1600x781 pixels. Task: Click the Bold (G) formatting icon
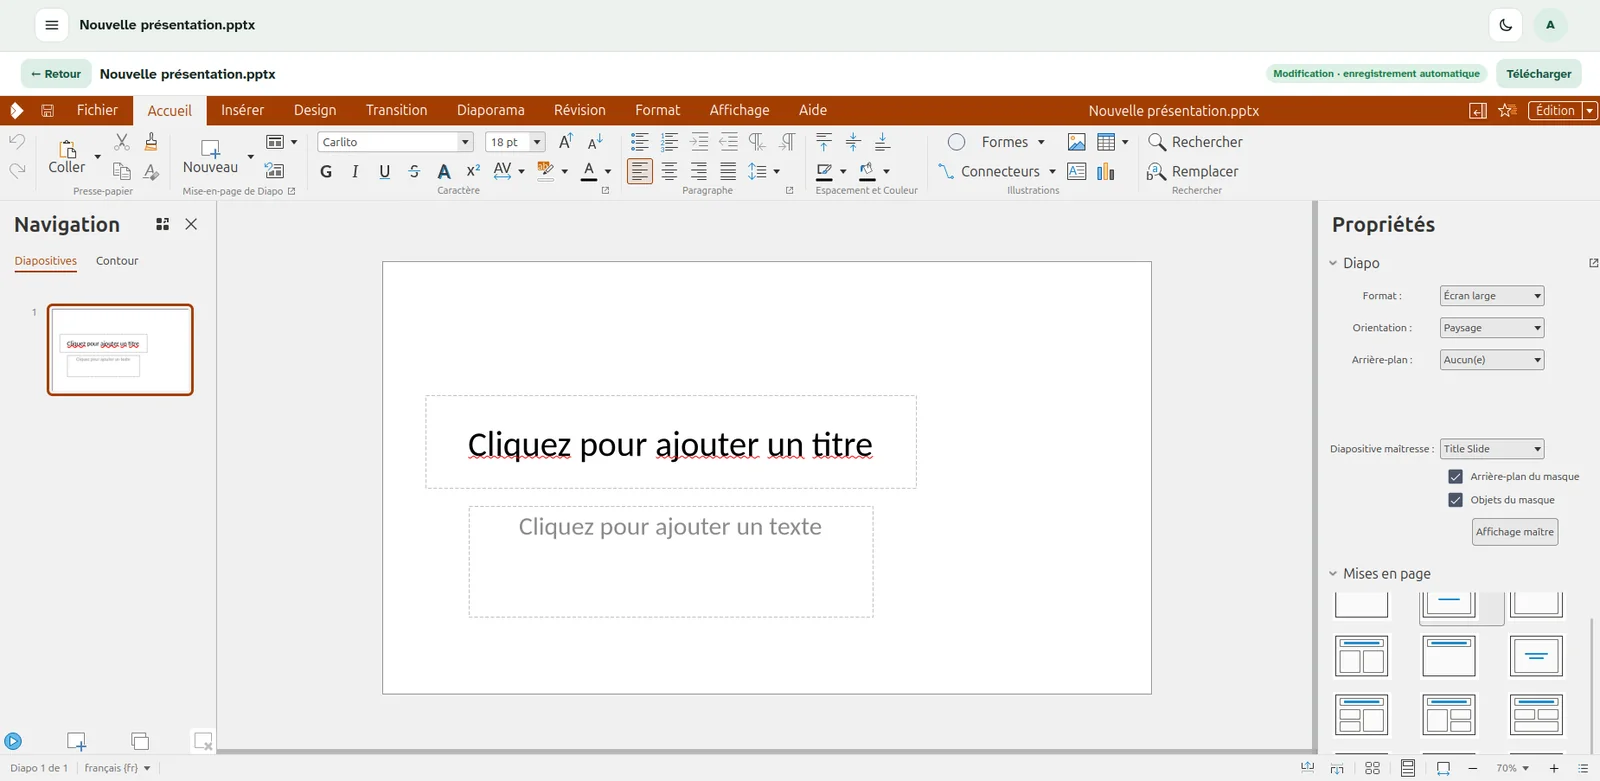[326, 172]
